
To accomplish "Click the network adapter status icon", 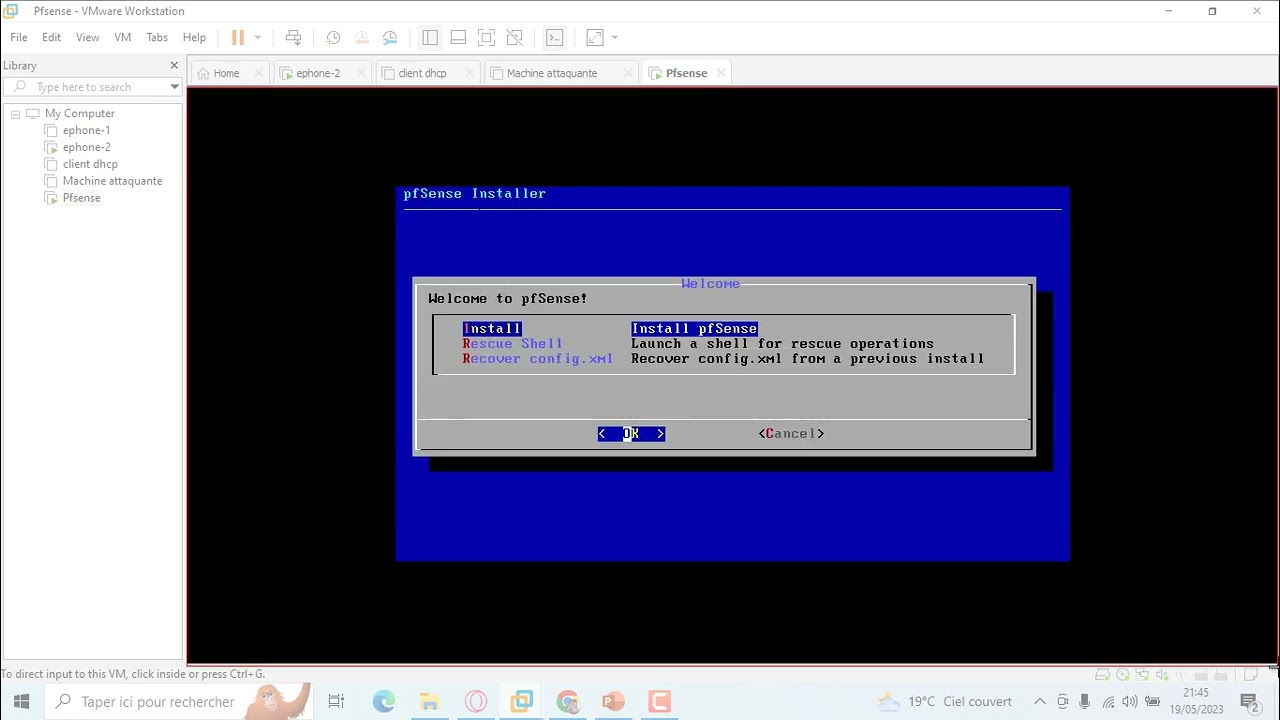I will pos(1142,675).
